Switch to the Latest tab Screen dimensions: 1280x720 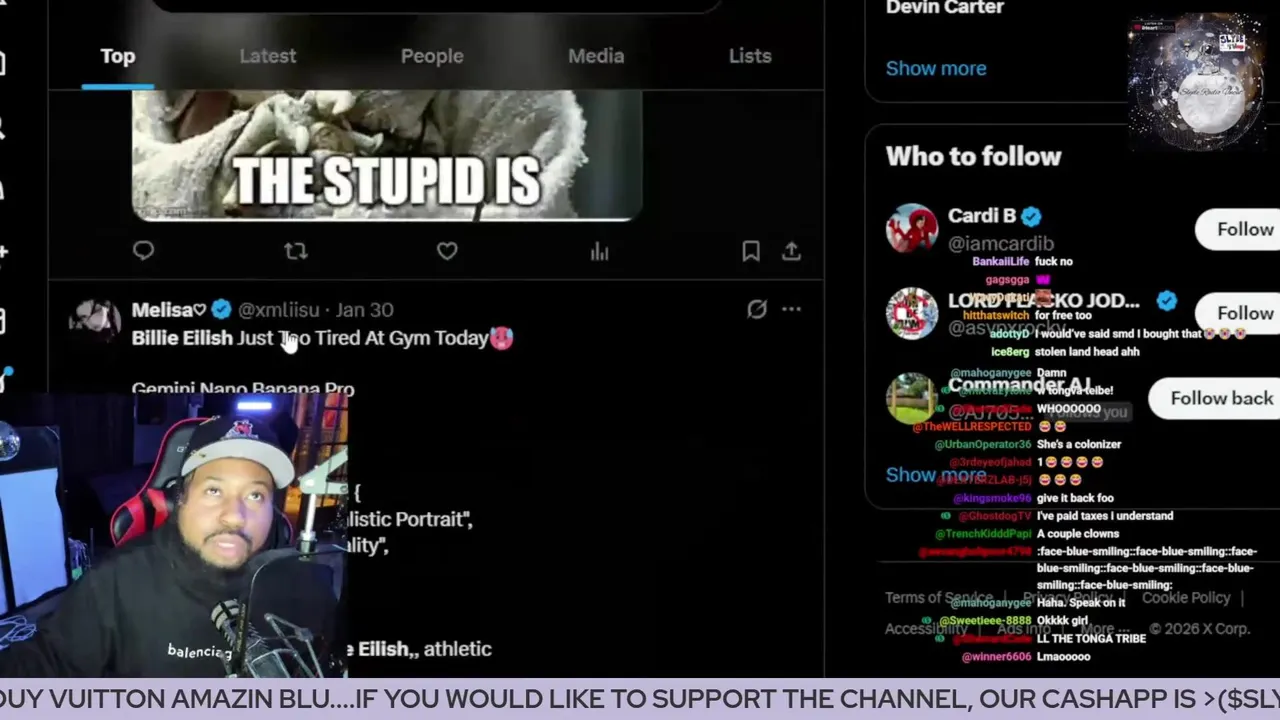(x=267, y=56)
